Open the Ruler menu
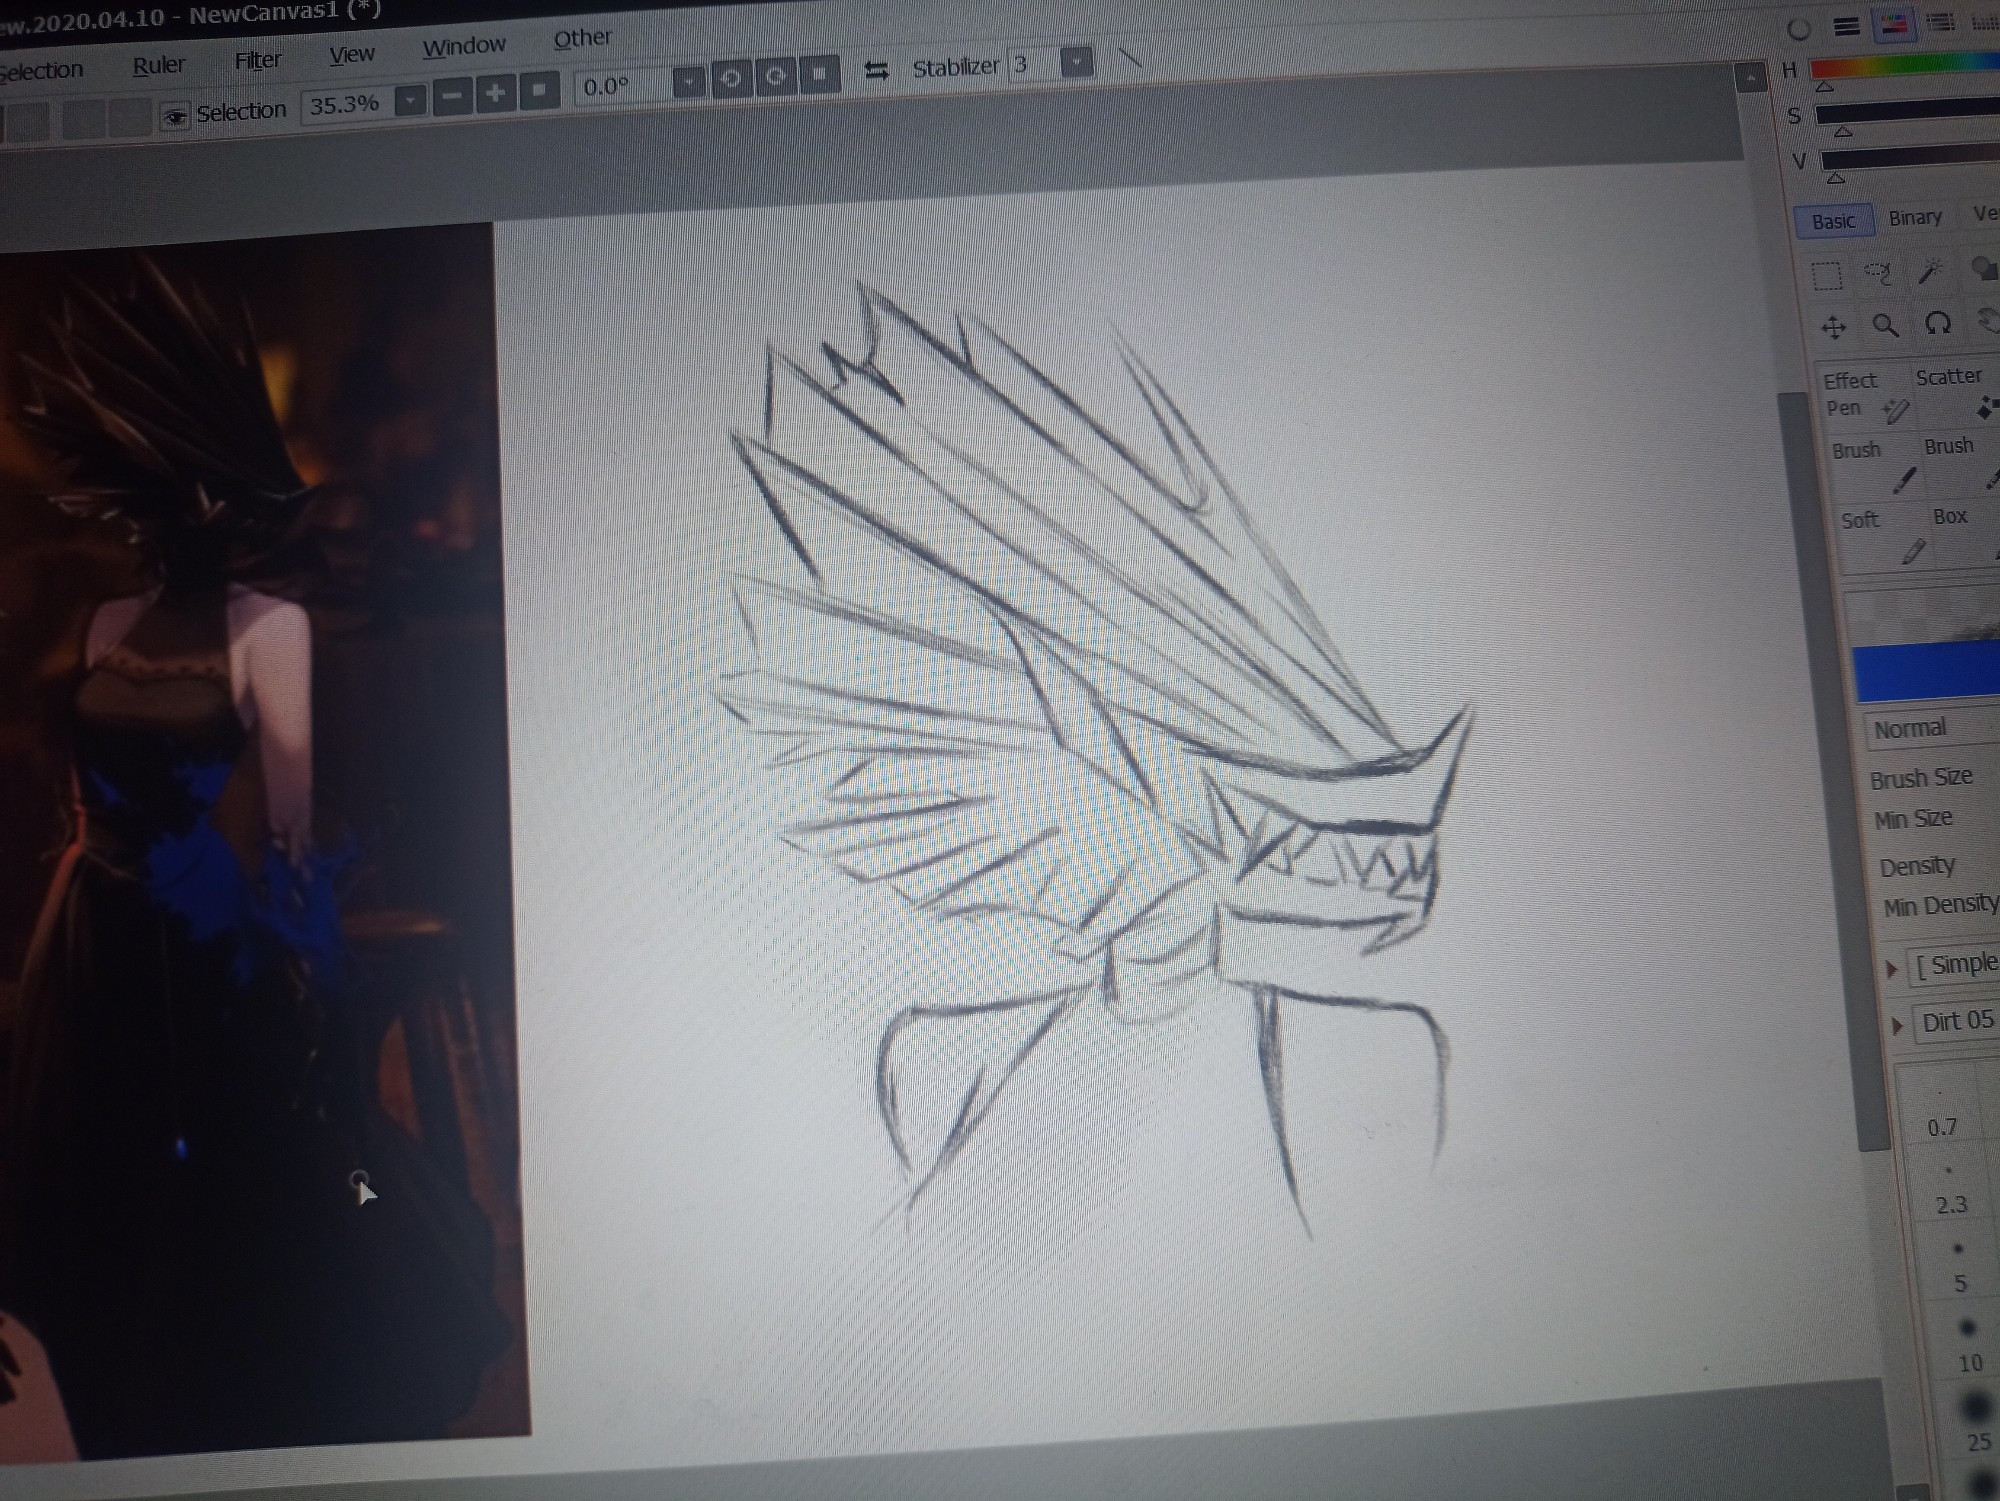This screenshot has height=1501, width=2000. (159, 66)
